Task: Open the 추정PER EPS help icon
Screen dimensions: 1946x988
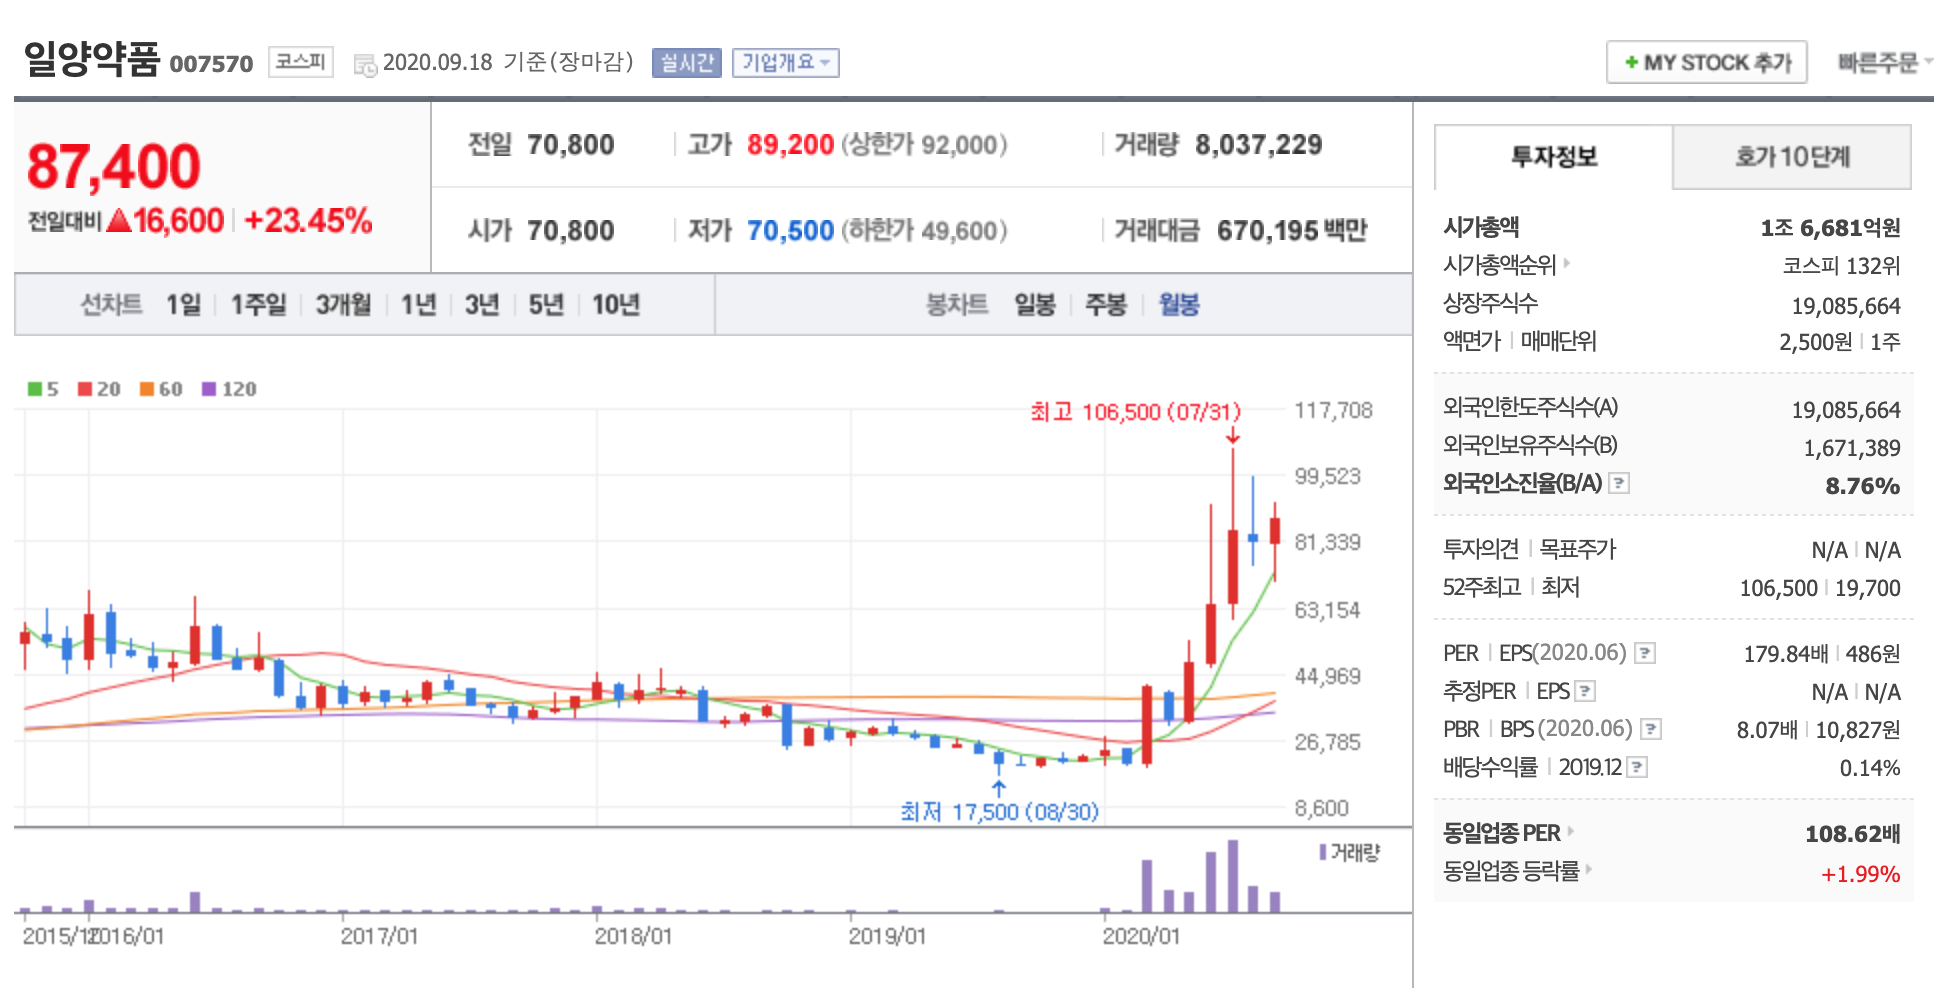Action: click(x=1585, y=692)
